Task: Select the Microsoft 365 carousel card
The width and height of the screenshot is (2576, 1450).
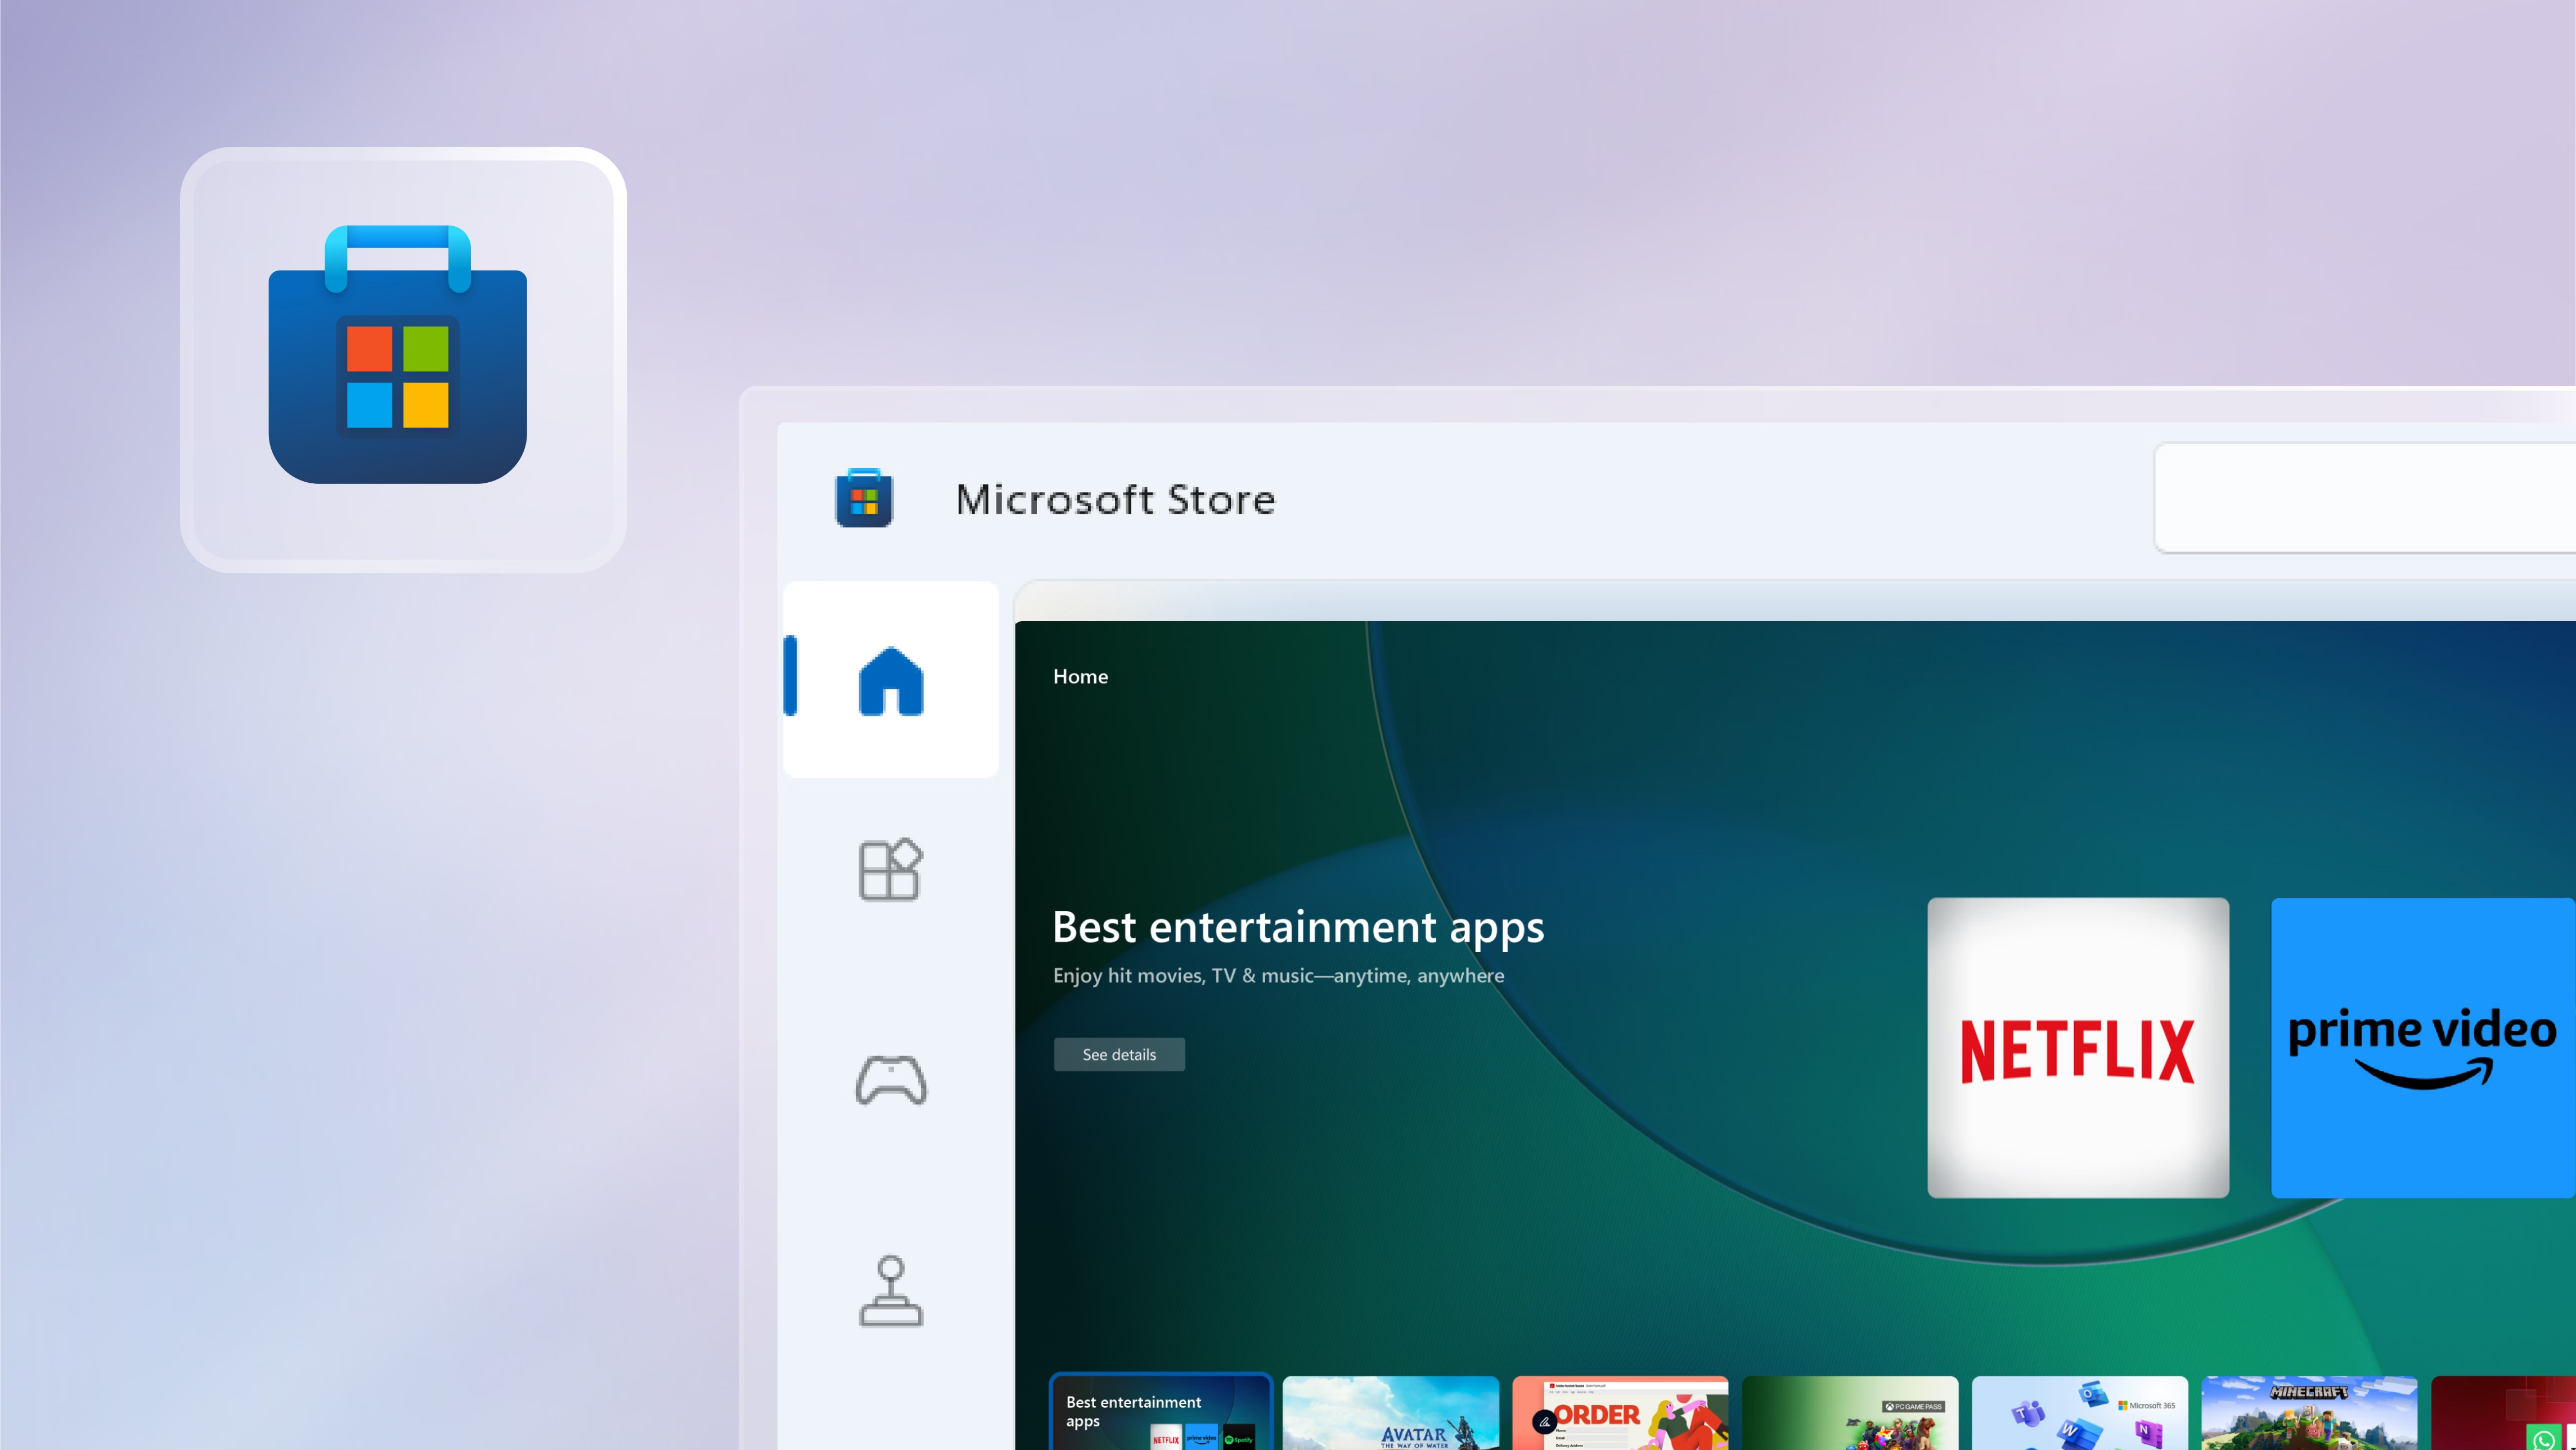Action: coord(2079,1412)
